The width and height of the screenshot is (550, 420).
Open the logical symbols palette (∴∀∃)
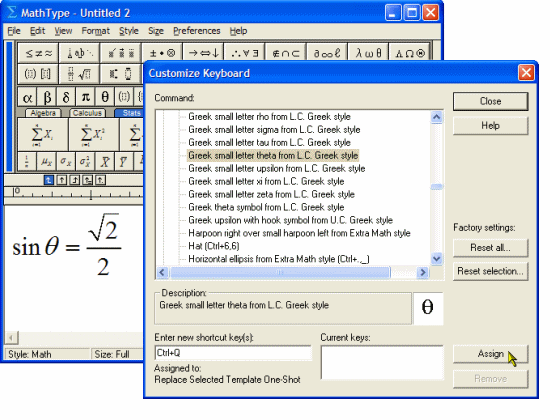point(245,53)
